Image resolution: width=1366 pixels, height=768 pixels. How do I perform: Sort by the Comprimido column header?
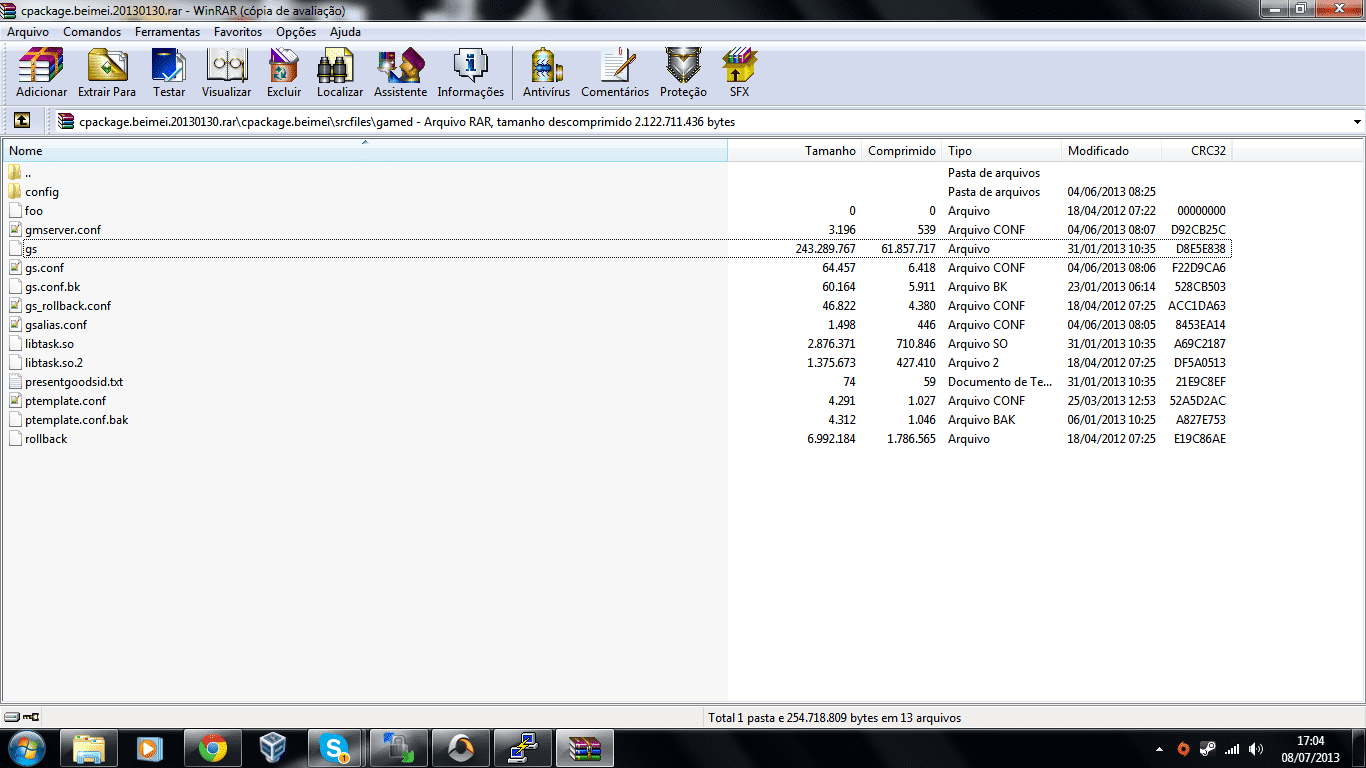(x=901, y=151)
